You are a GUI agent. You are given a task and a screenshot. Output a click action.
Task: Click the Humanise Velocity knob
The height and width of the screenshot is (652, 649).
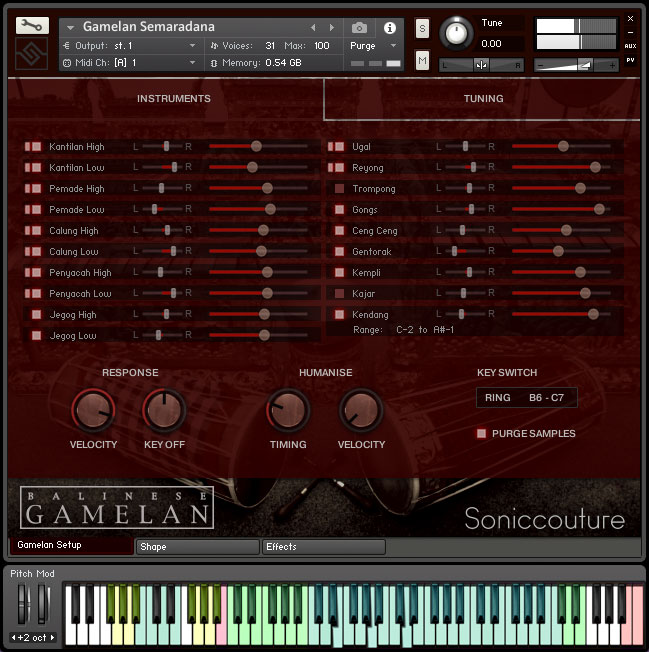pos(361,410)
